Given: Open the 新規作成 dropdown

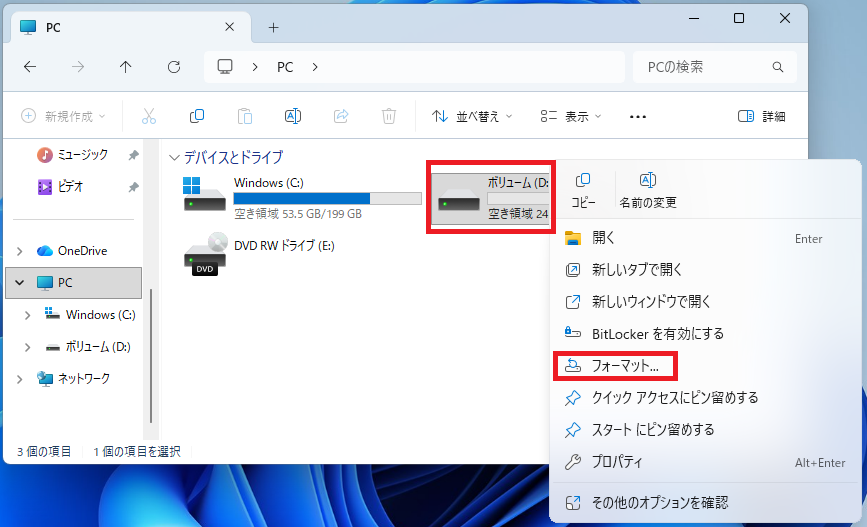Looking at the screenshot, I should click(x=62, y=116).
